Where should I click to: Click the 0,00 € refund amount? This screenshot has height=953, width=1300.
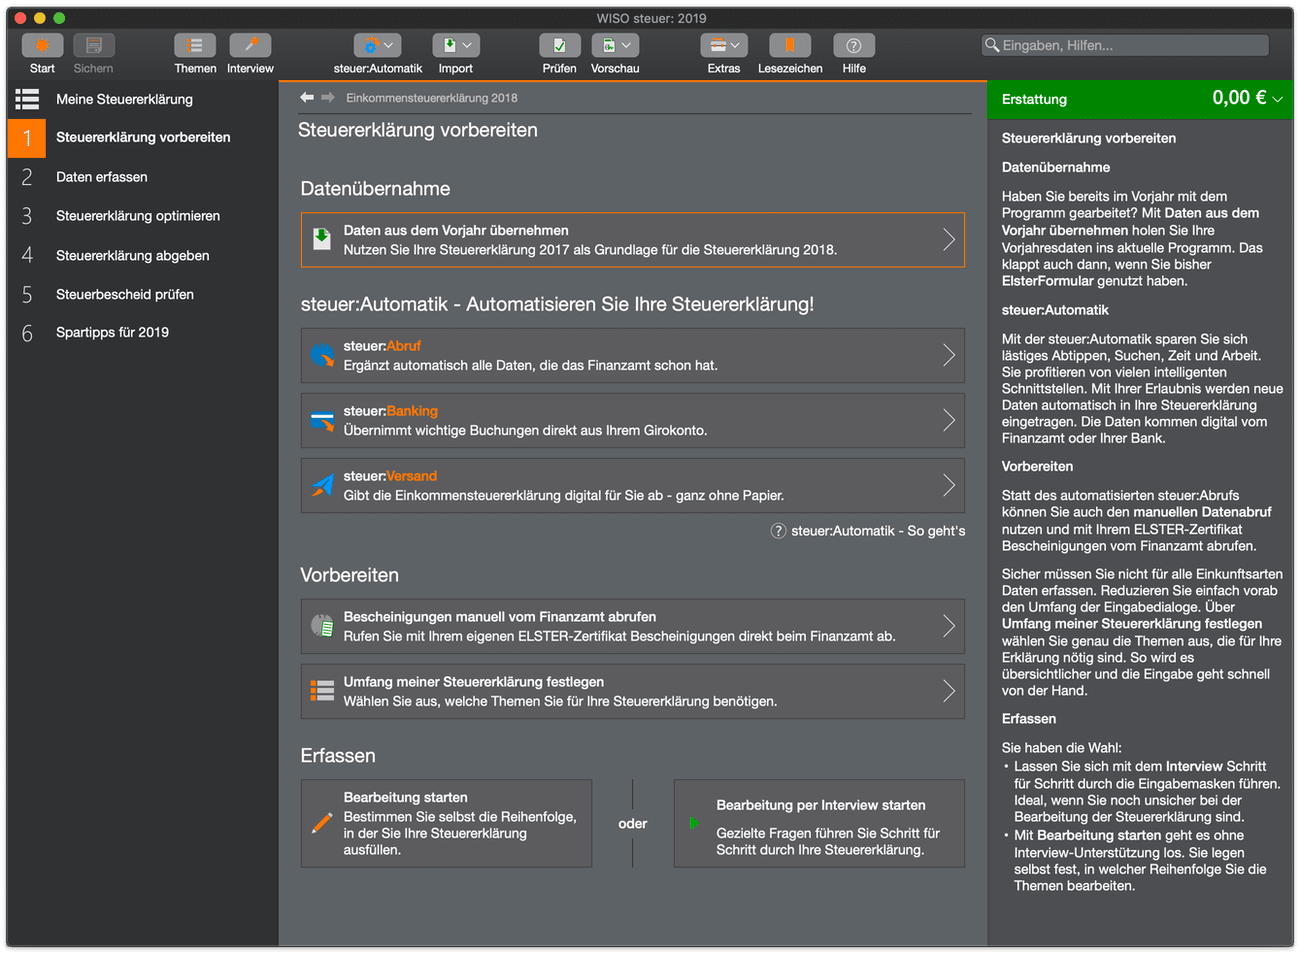[1239, 98]
